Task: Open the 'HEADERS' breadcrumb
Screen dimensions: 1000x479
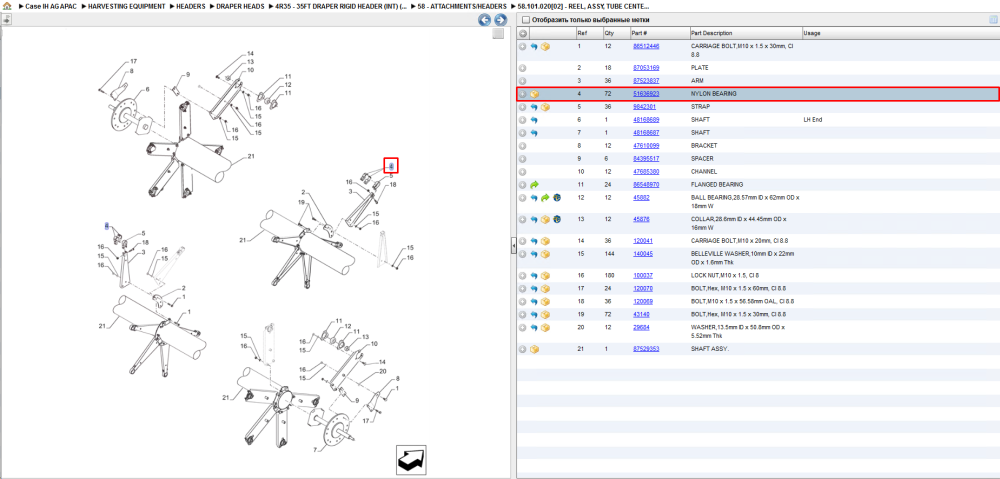Action: coord(191,6)
